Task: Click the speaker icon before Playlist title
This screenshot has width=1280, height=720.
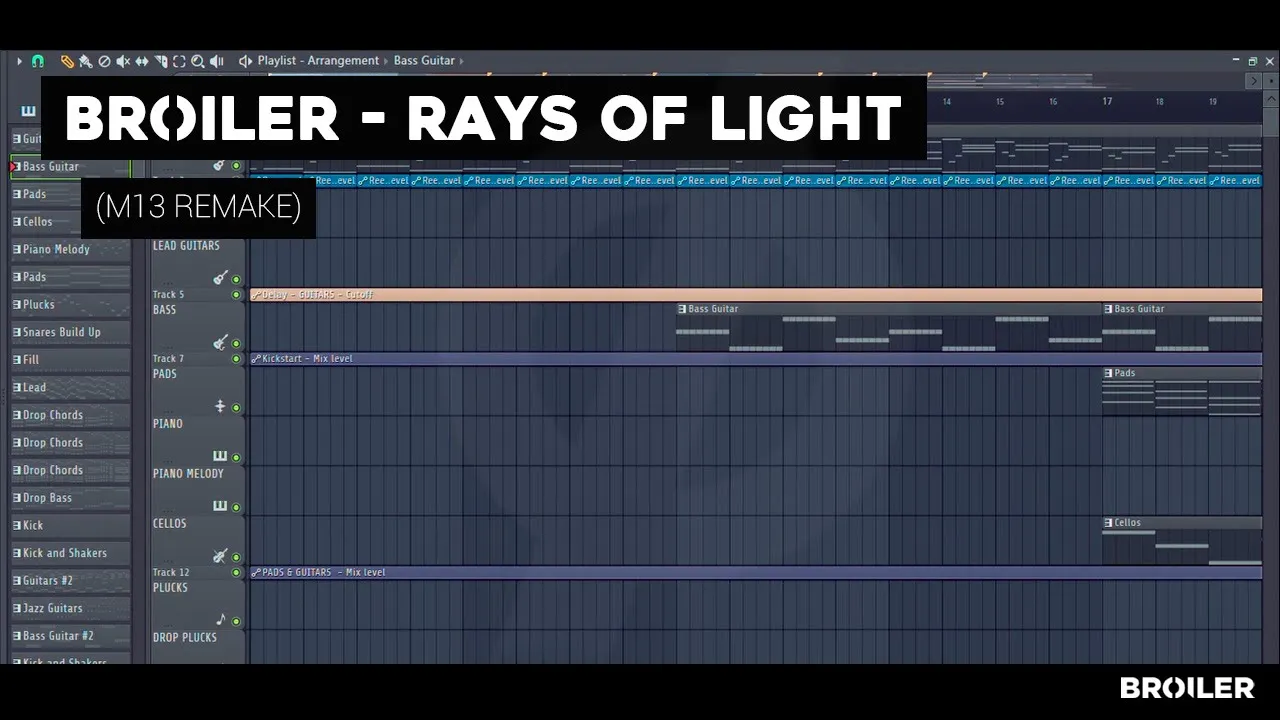Action: [245, 61]
